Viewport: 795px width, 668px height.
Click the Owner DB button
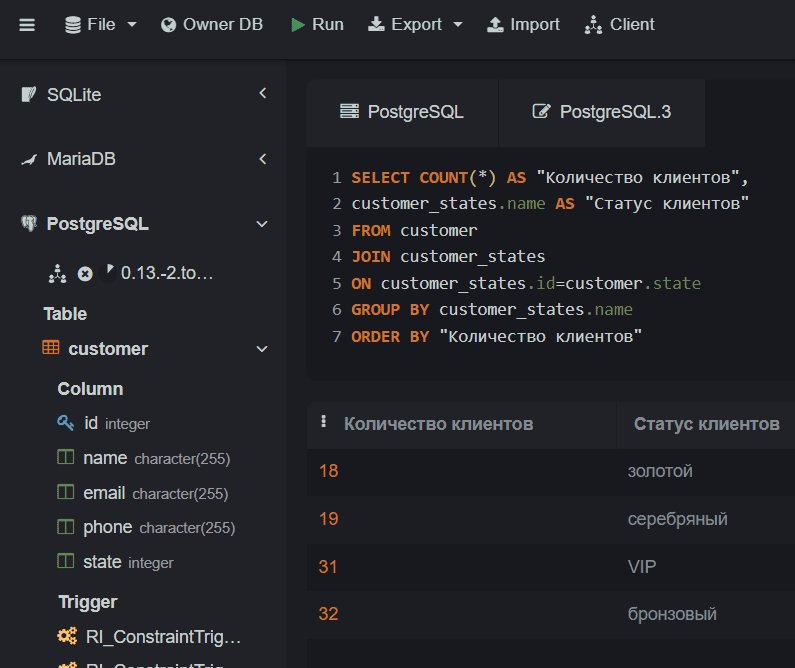212,24
